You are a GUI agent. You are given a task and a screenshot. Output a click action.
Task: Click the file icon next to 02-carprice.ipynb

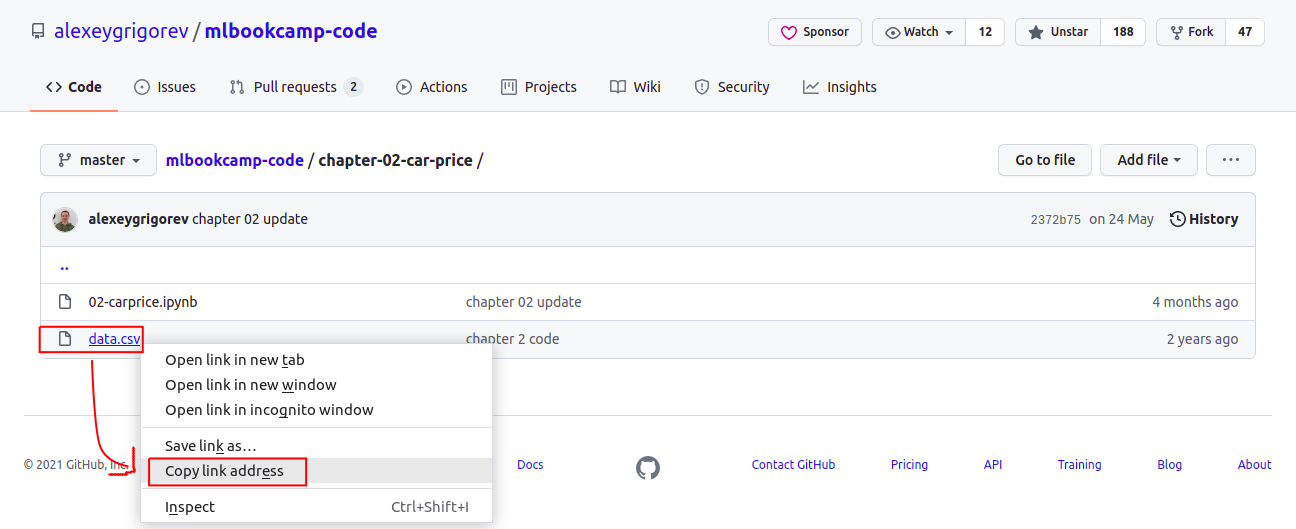point(65,302)
